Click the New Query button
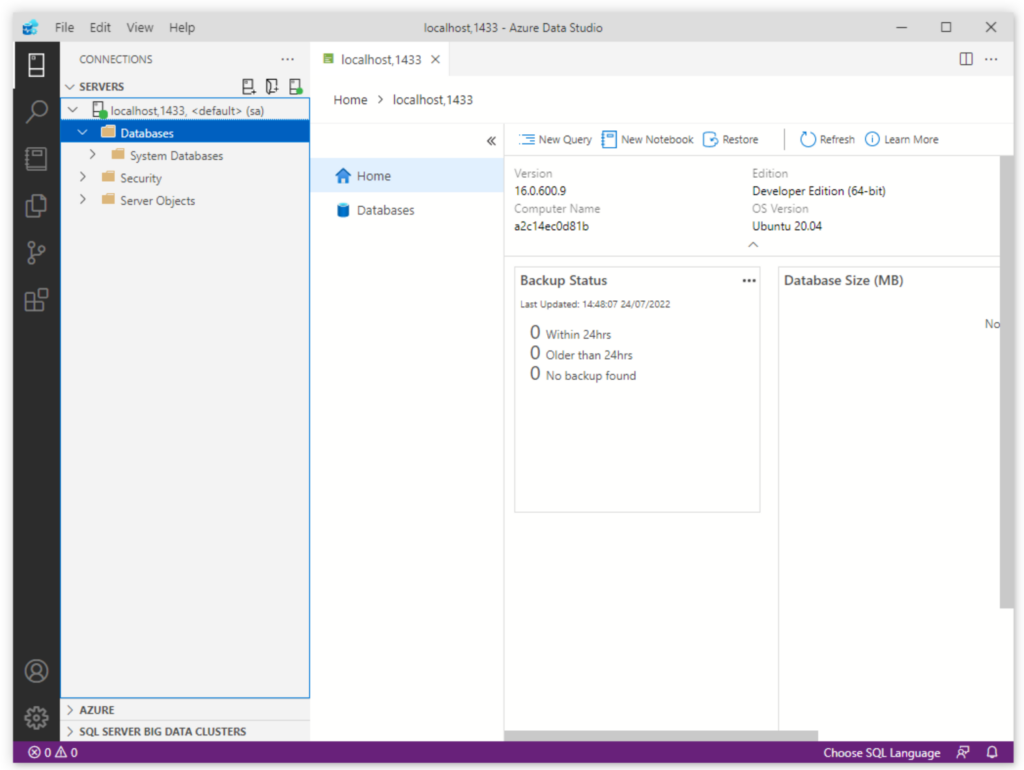Screen dimensions: 1024x770 tap(556, 140)
